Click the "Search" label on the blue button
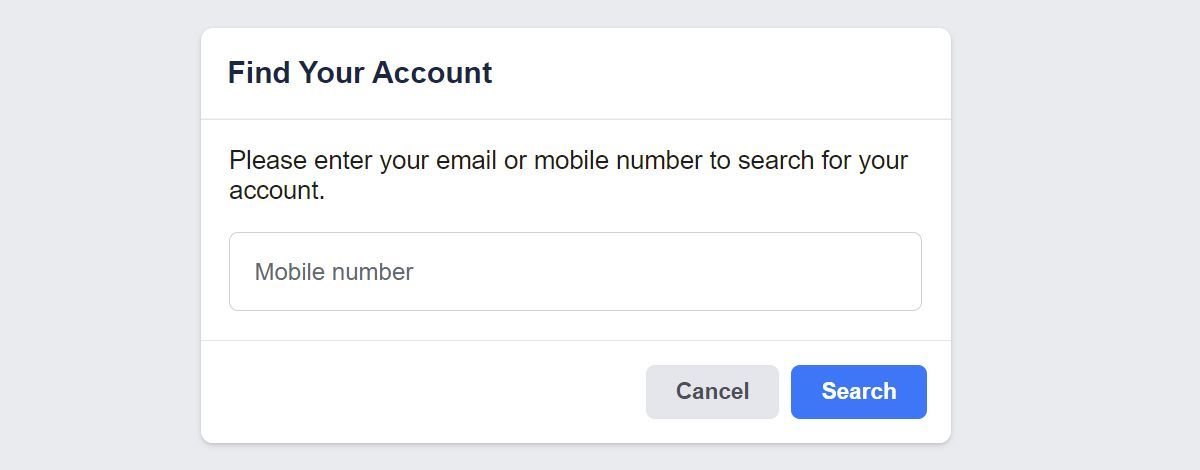Image resolution: width=1200 pixels, height=470 pixels. 858,392
